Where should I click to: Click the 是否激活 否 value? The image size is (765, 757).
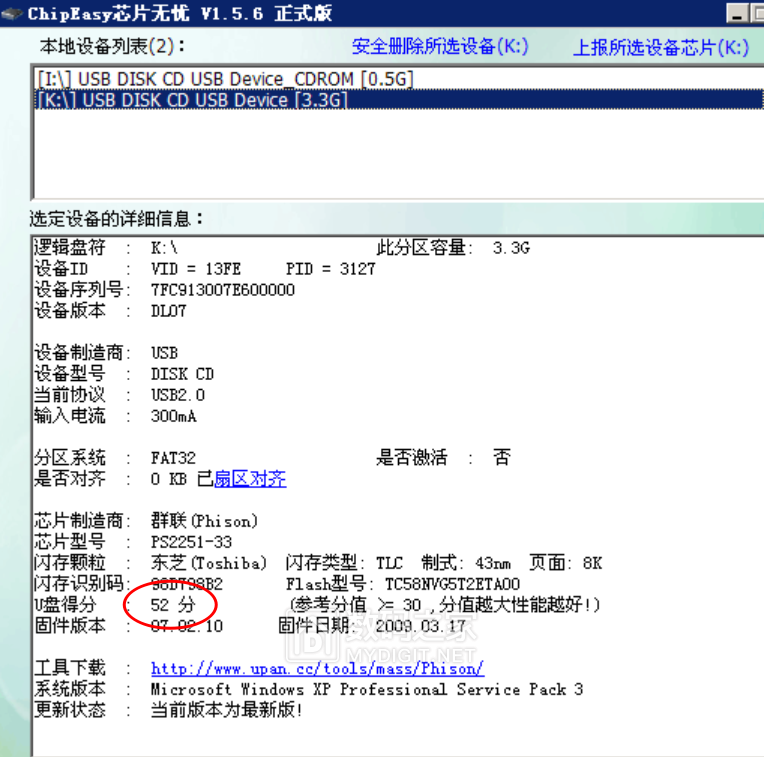coord(502,458)
